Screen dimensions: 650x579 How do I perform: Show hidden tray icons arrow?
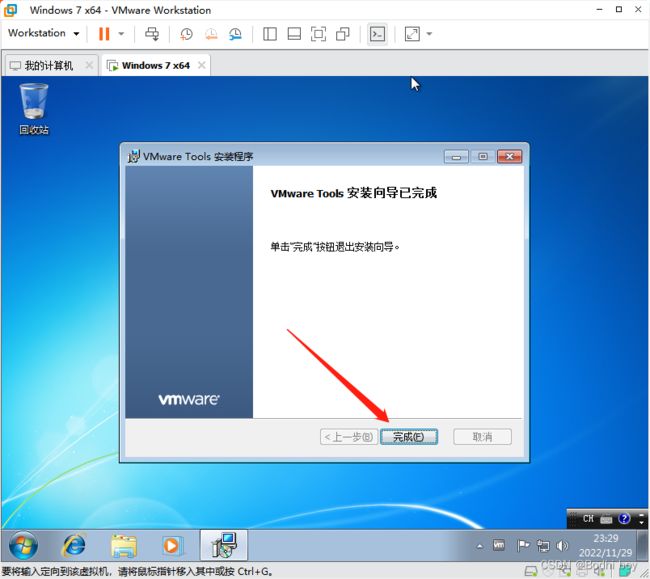point(480,546)
